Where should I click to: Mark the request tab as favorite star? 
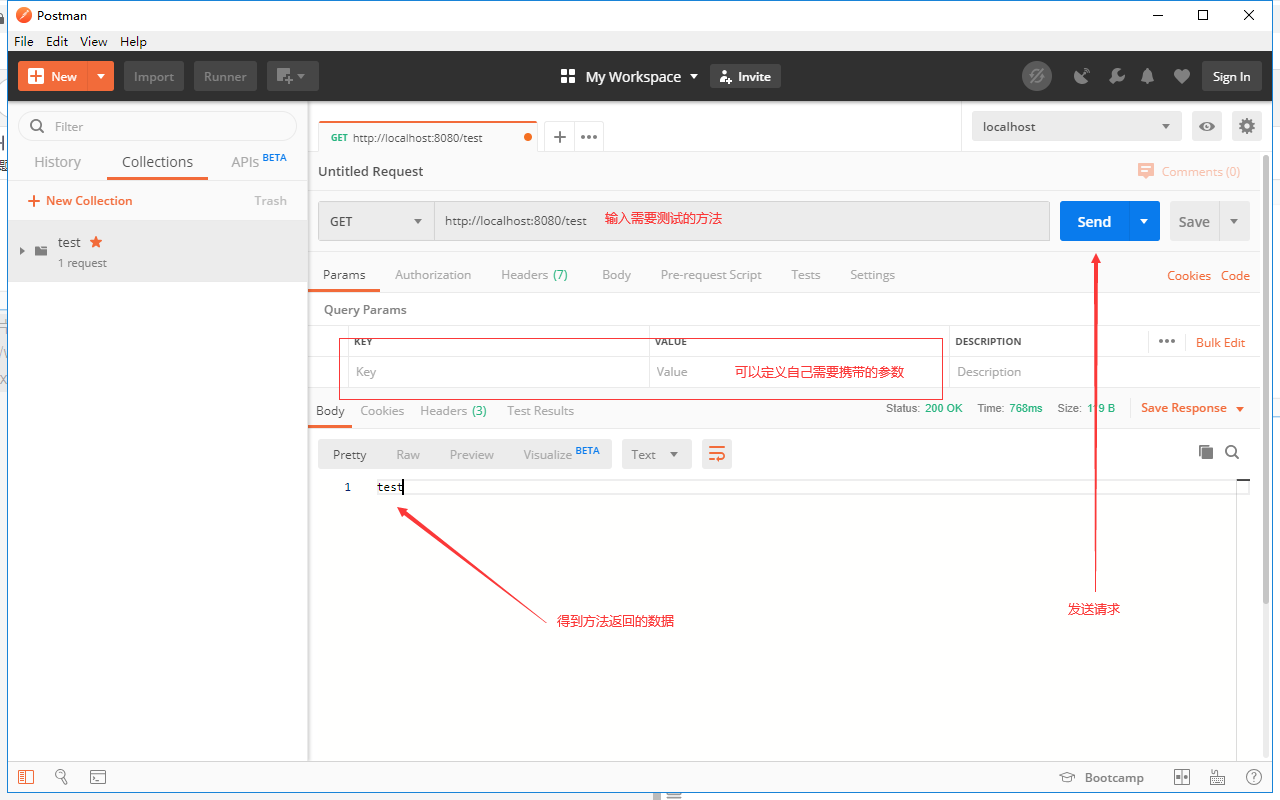coord(94,242)
